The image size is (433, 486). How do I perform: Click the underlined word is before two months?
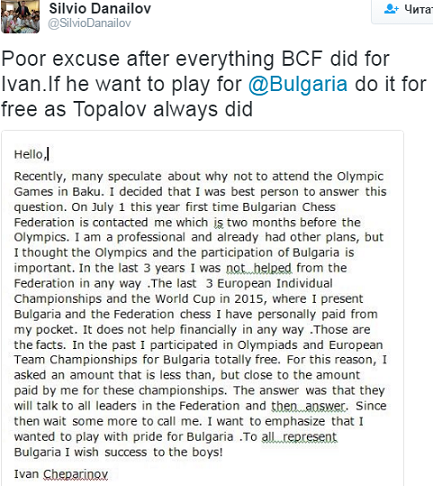pyautogui.click(x=218, y=222)
